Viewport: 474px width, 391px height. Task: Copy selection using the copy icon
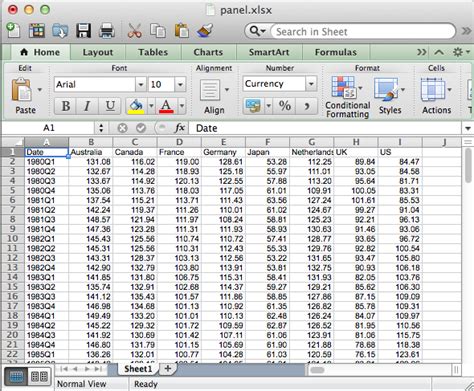pyautogui.click(x=158, y=31)
